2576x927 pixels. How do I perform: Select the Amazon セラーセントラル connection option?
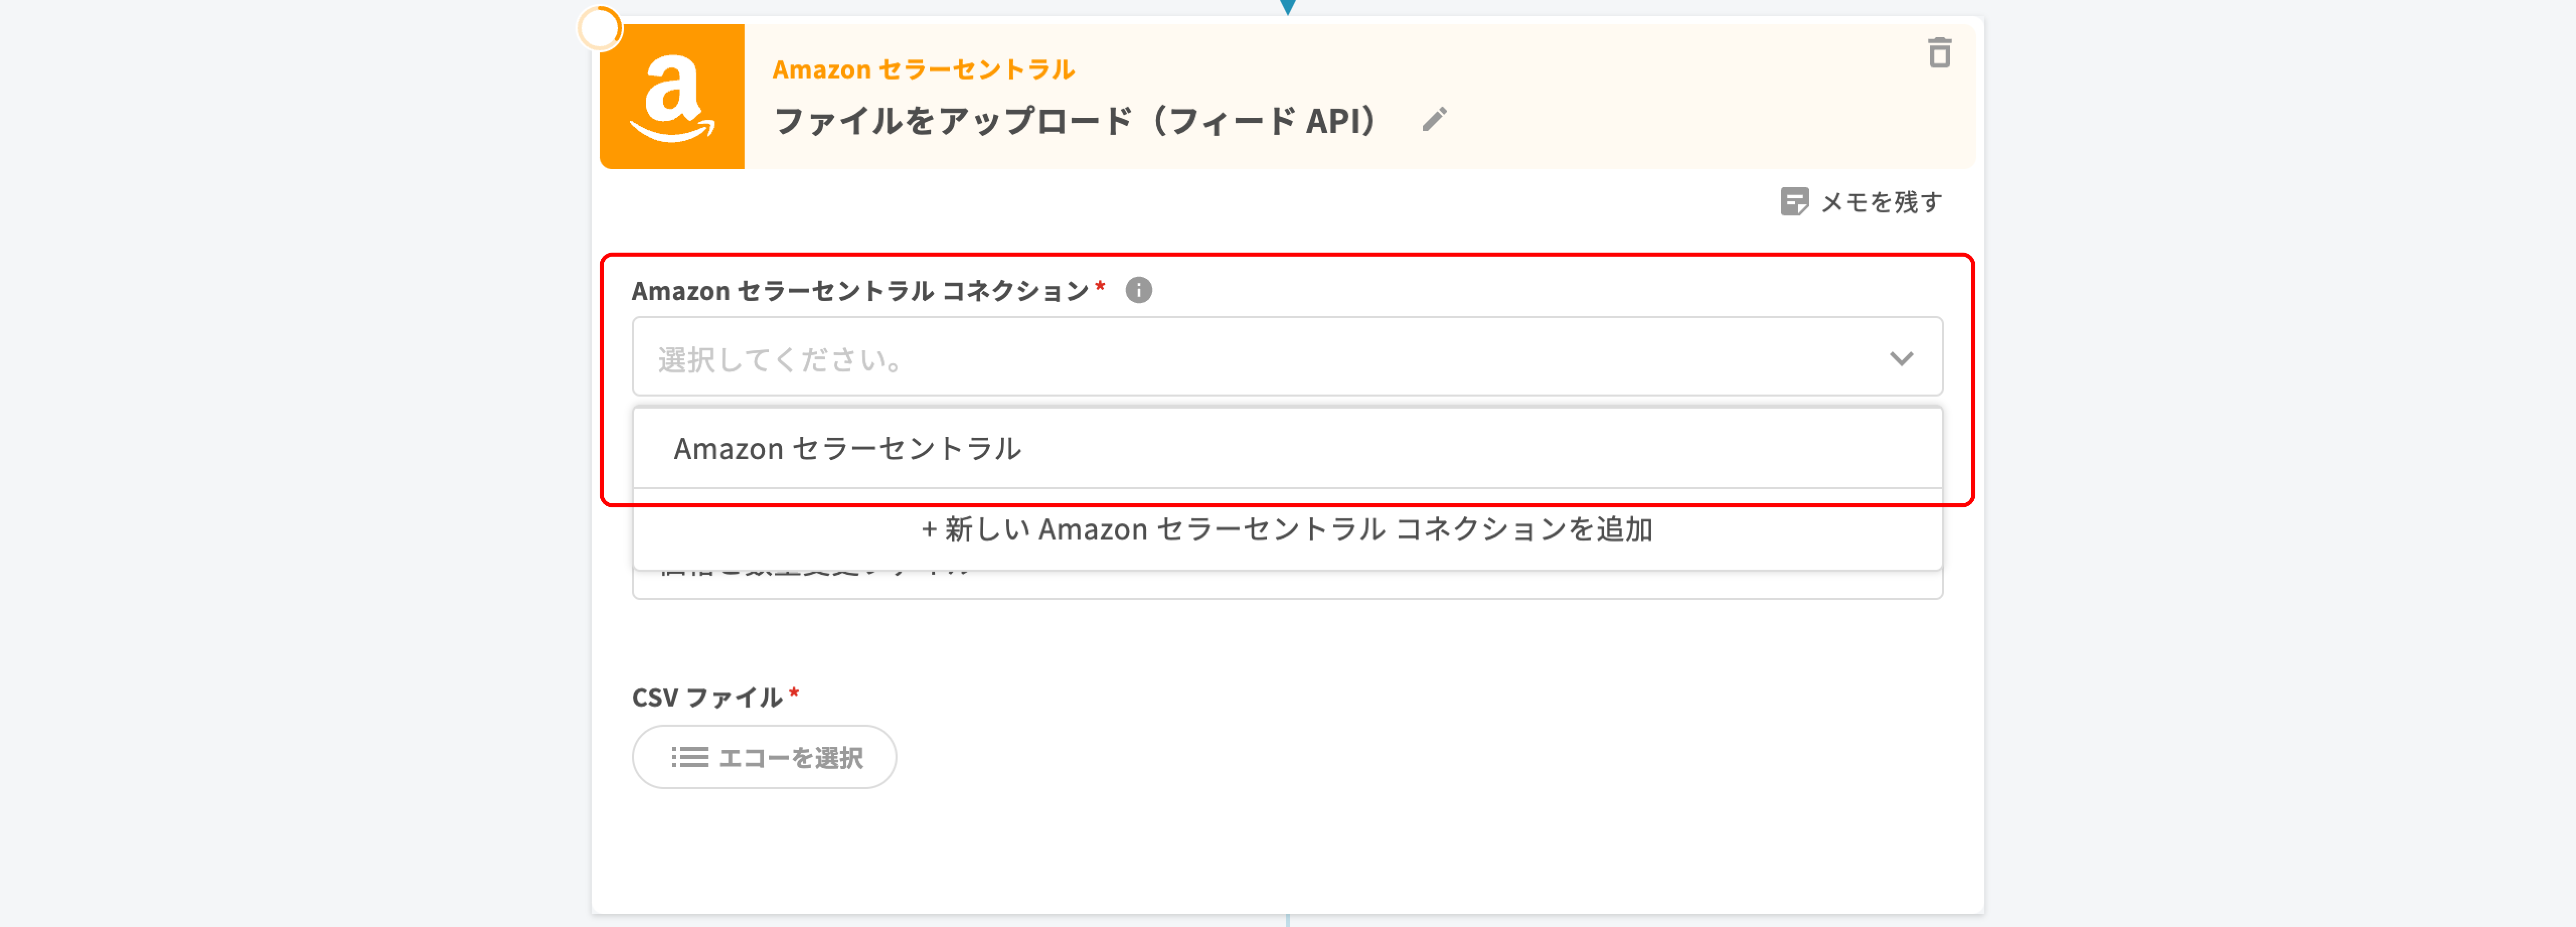click(848, 449)
